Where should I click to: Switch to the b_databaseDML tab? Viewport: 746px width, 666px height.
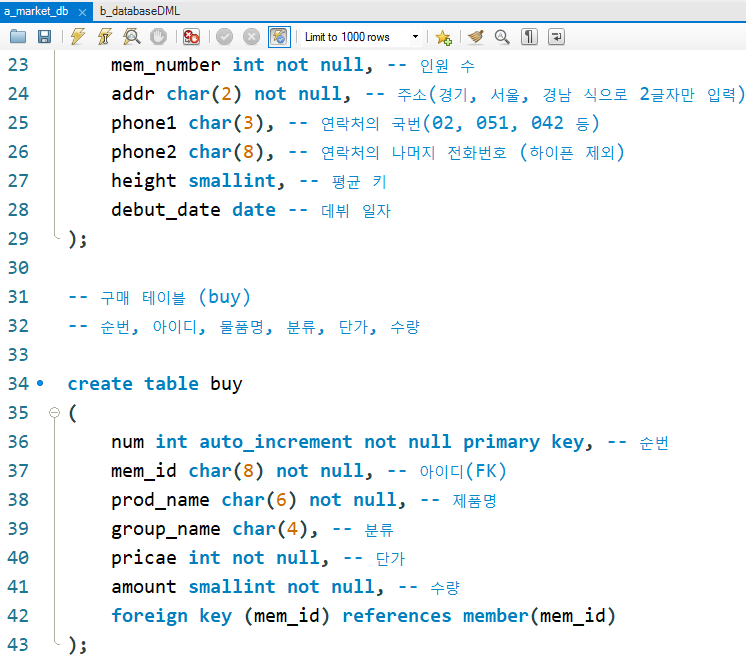pyautogui.click(x=140, y=11)
